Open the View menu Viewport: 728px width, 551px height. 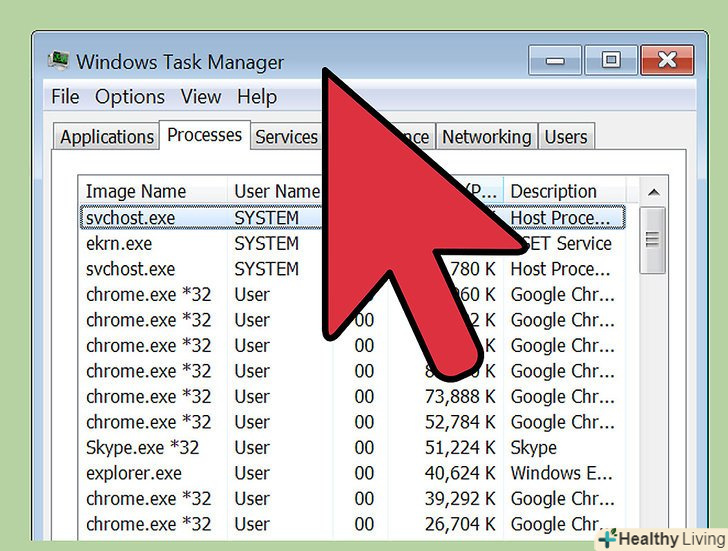pyautogui.click(x=201, y=97)
